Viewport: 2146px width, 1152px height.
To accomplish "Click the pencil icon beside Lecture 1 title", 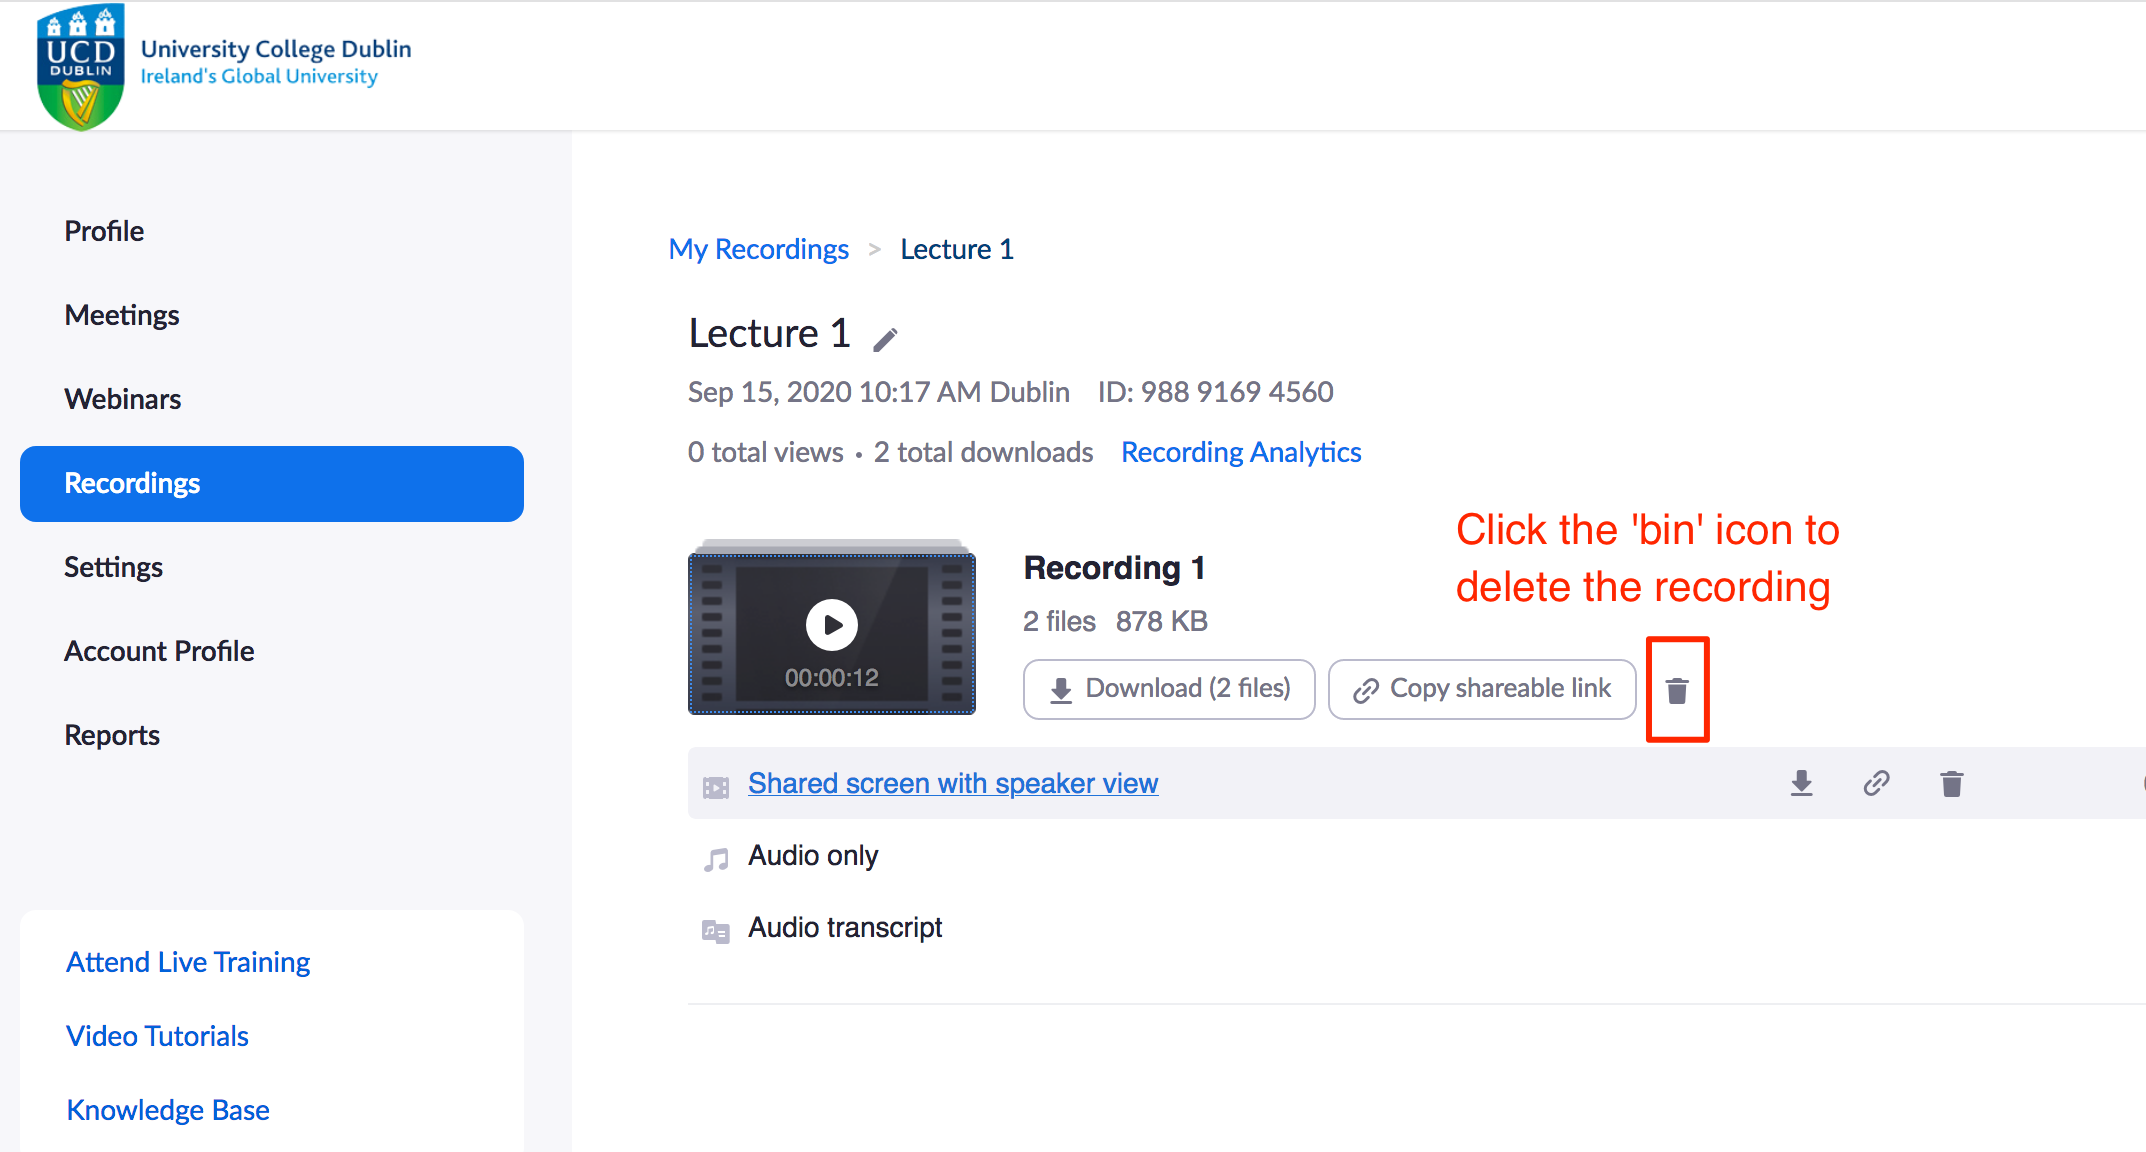I will coord(885,340).
